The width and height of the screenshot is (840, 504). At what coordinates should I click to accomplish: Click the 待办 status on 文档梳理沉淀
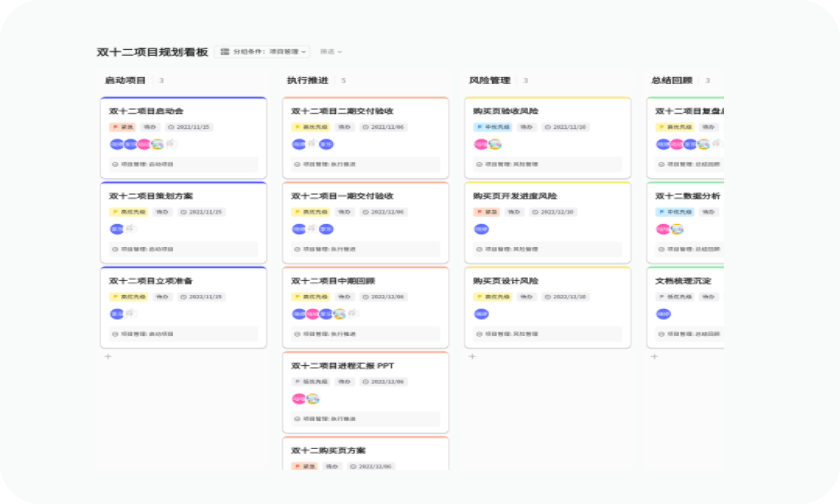tap(709, 297)
